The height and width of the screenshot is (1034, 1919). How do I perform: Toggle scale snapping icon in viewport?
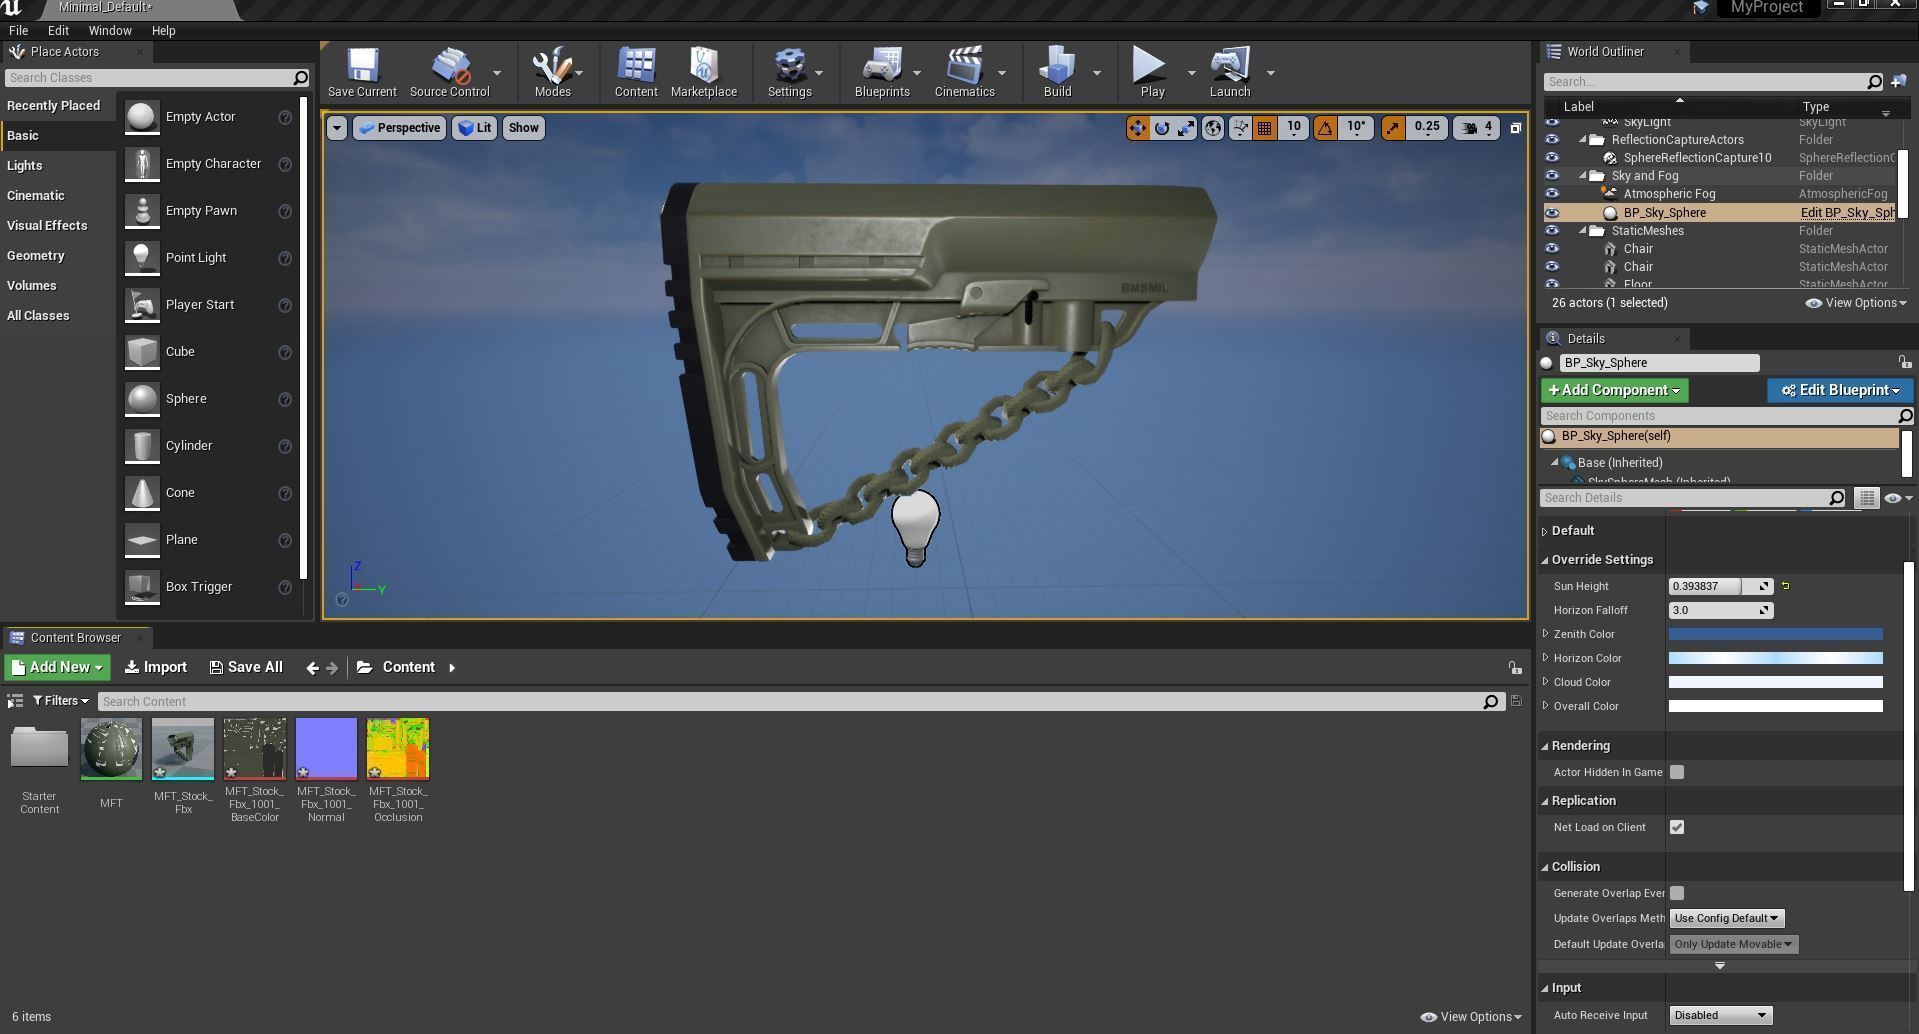click(1393, 128)
